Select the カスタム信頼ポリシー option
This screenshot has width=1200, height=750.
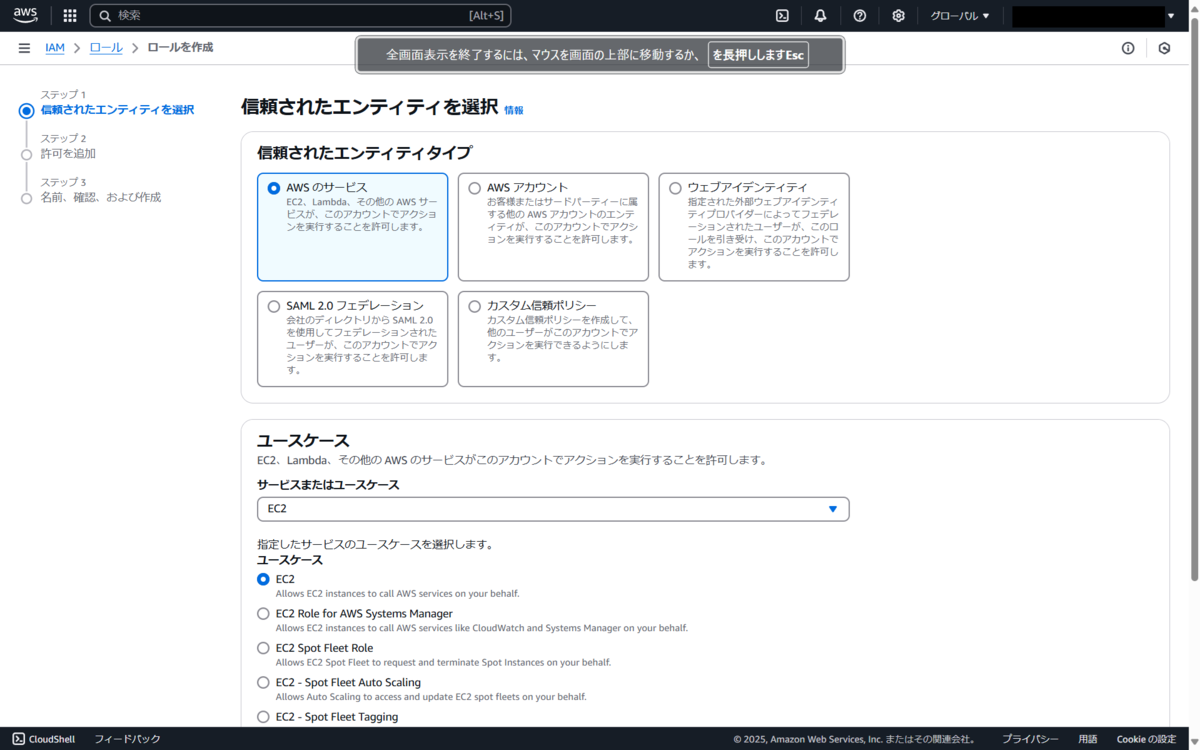pos(553,339)
